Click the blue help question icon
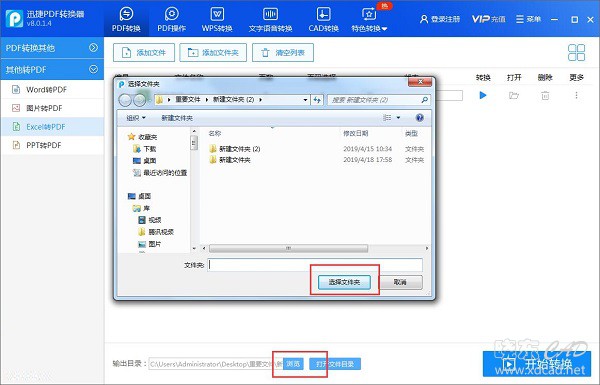 (419, 117)
